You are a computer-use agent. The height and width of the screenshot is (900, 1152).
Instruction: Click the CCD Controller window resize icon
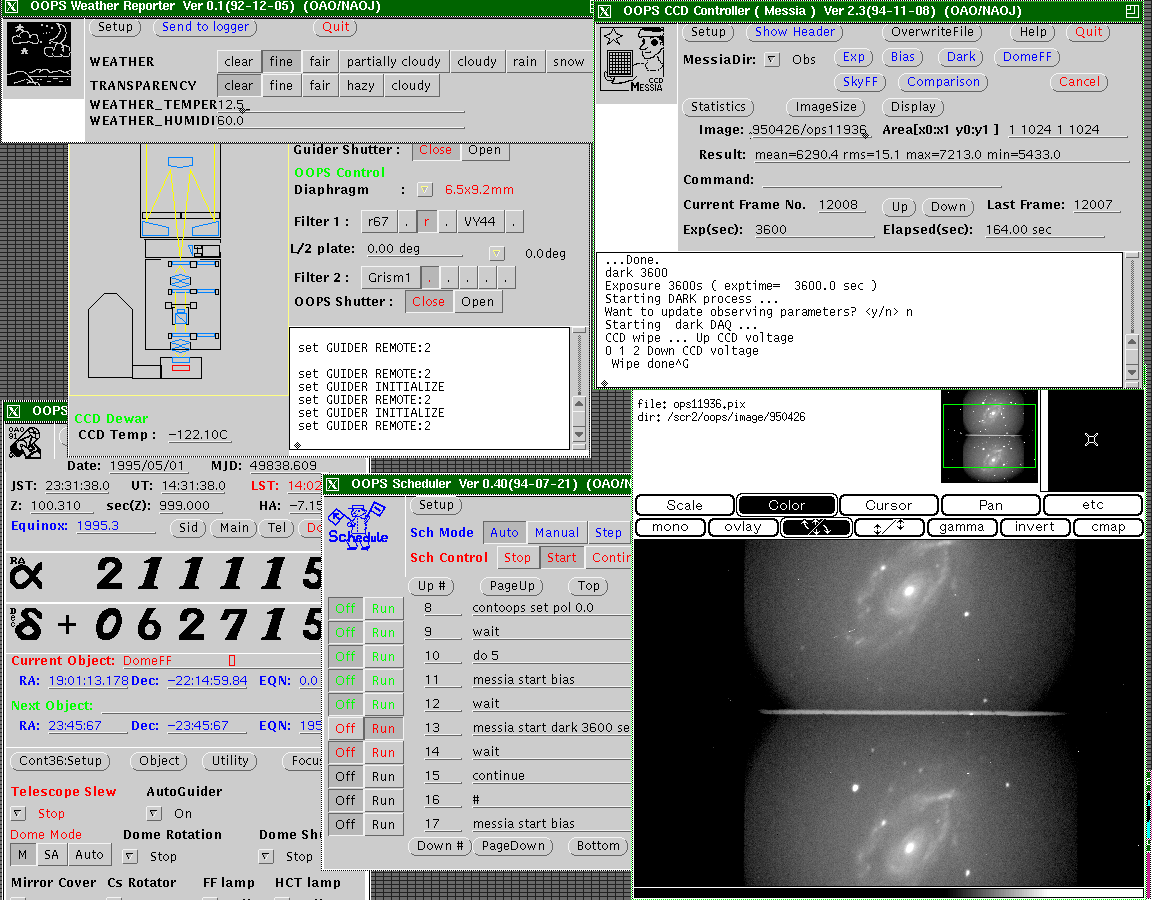pos(1131,11)
